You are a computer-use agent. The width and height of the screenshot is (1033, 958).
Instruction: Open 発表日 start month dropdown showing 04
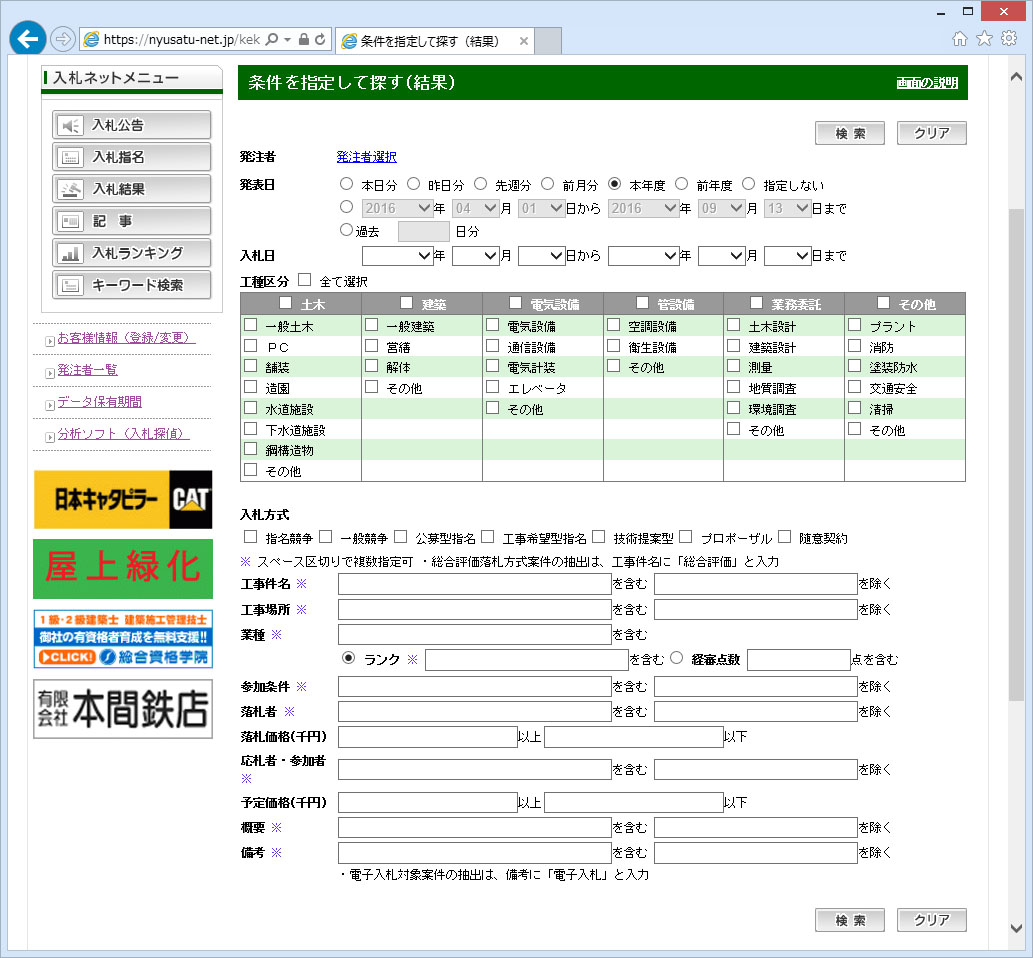pyautogui.click(x=476, y=208)
